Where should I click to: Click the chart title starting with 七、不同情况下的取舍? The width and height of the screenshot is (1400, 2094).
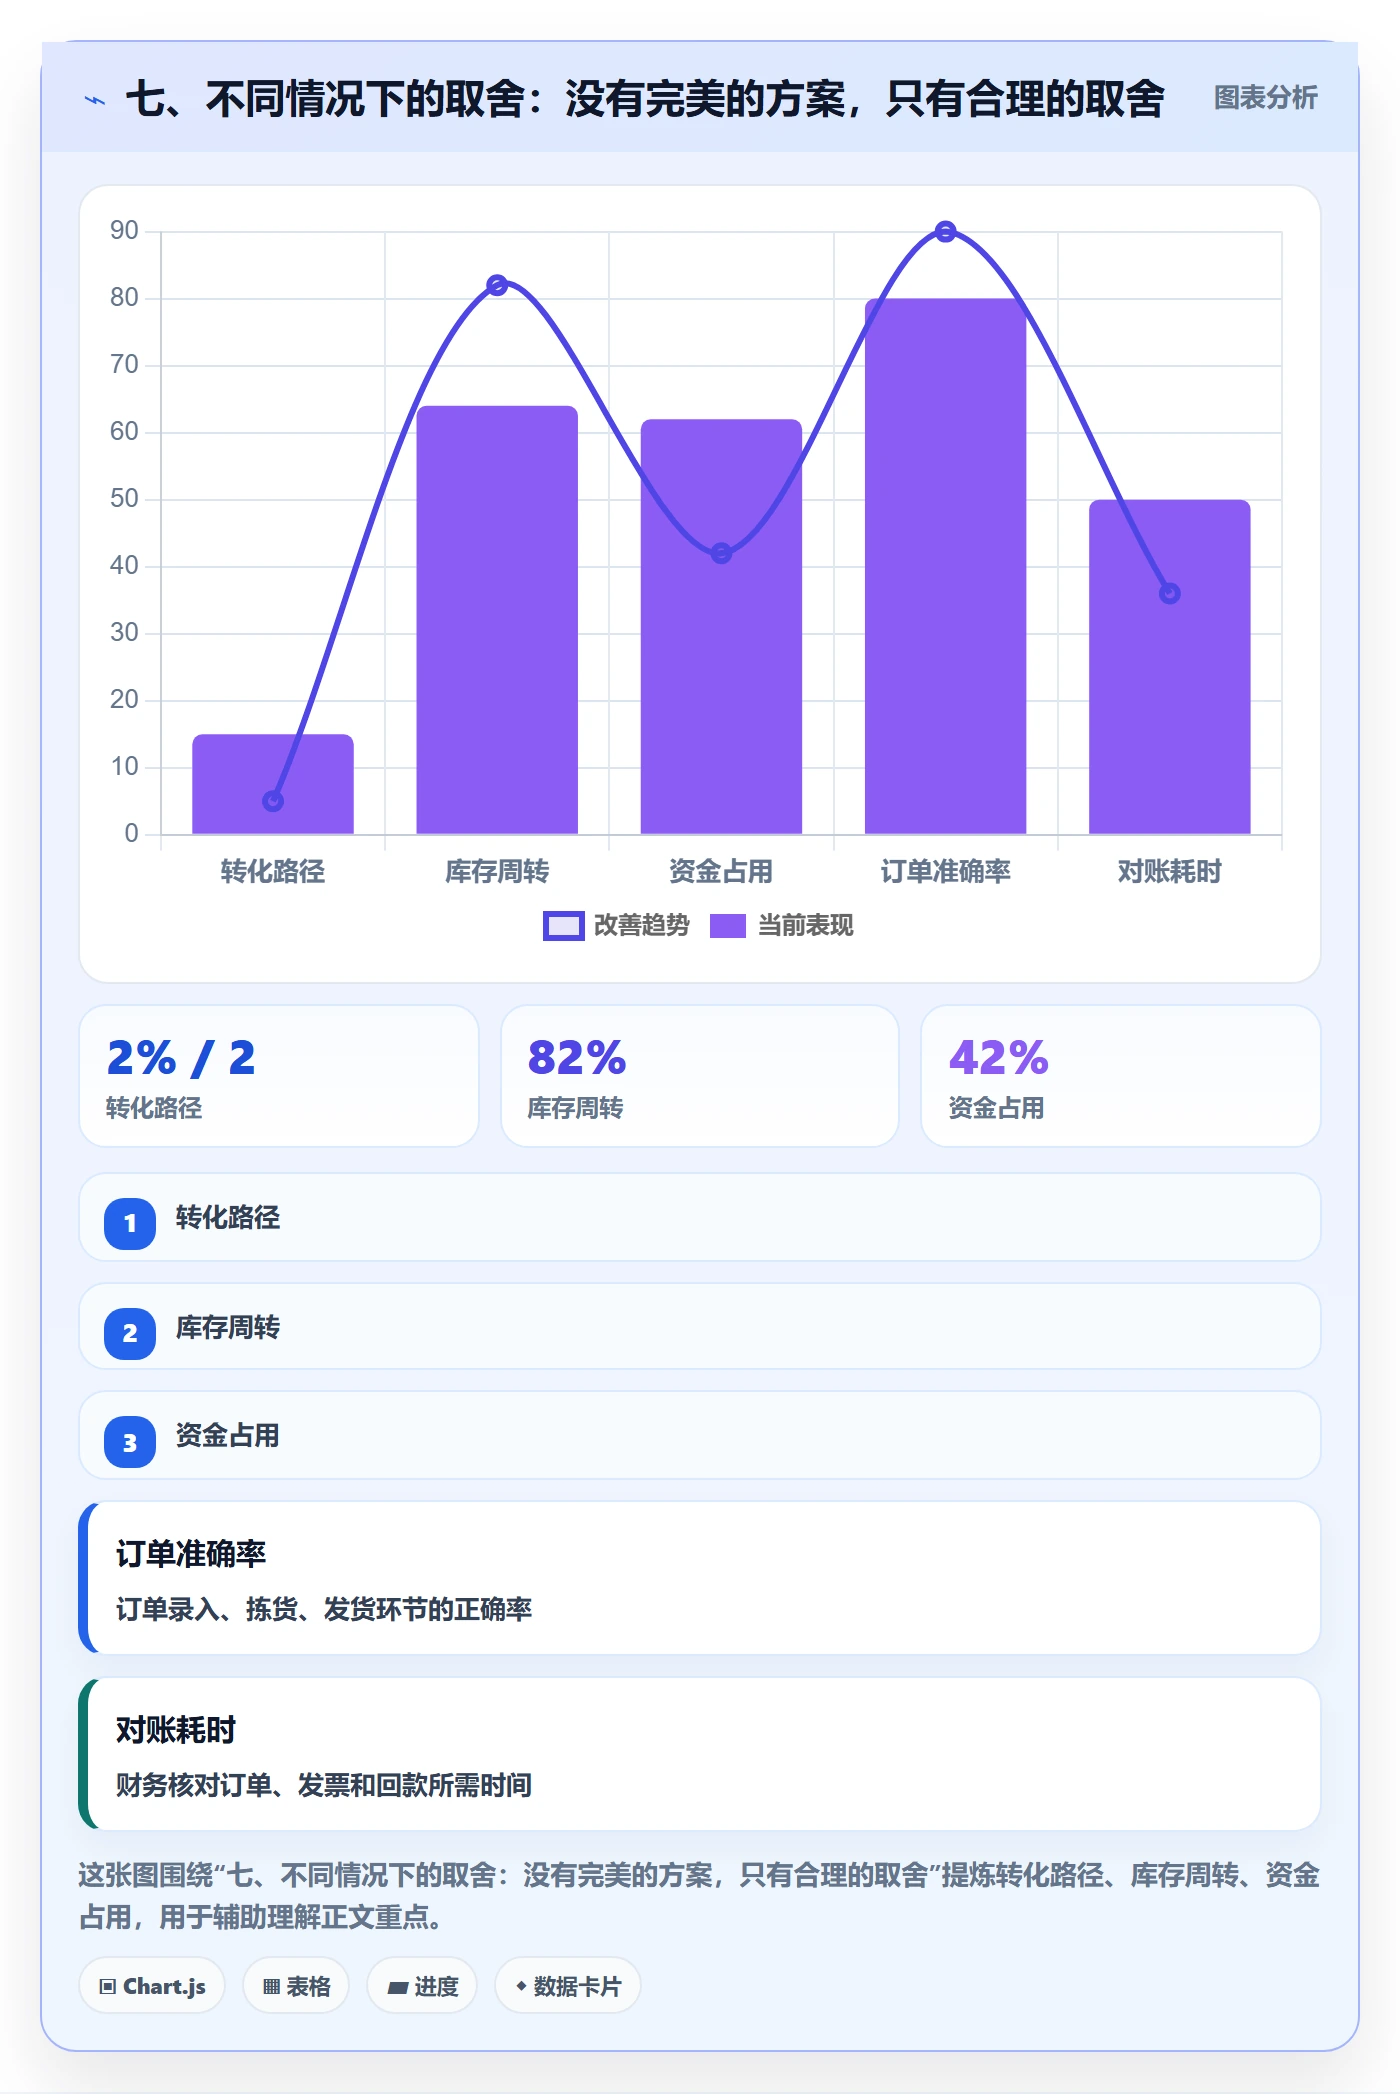[645, 99]
